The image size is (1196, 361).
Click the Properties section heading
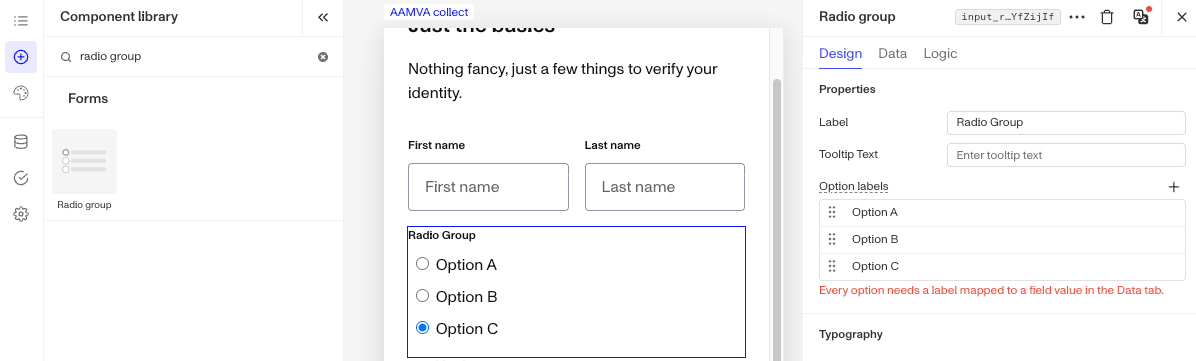point(847,89)
